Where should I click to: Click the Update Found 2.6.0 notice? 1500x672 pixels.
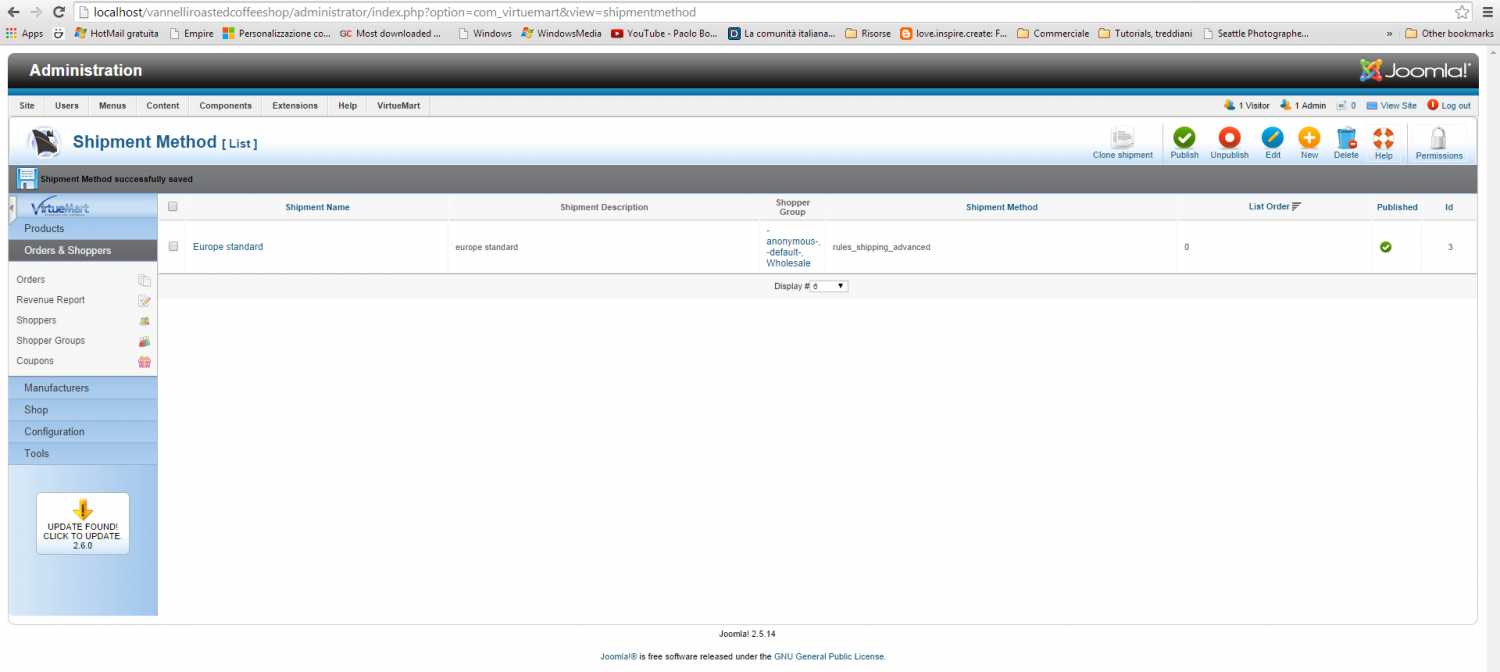[83, 524]
